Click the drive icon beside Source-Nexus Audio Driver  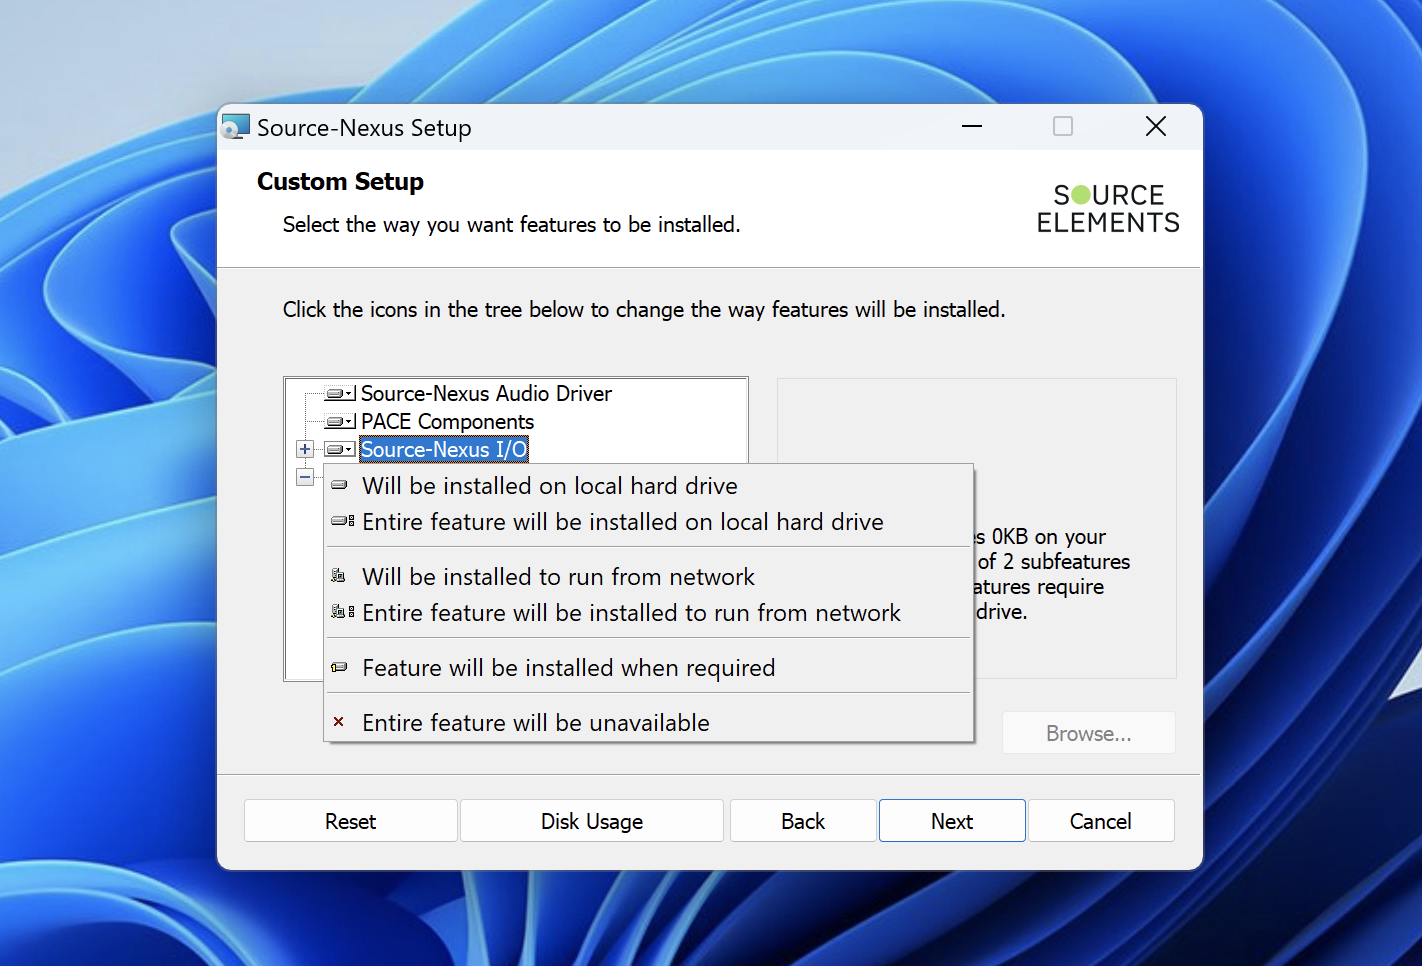[340, 394]
